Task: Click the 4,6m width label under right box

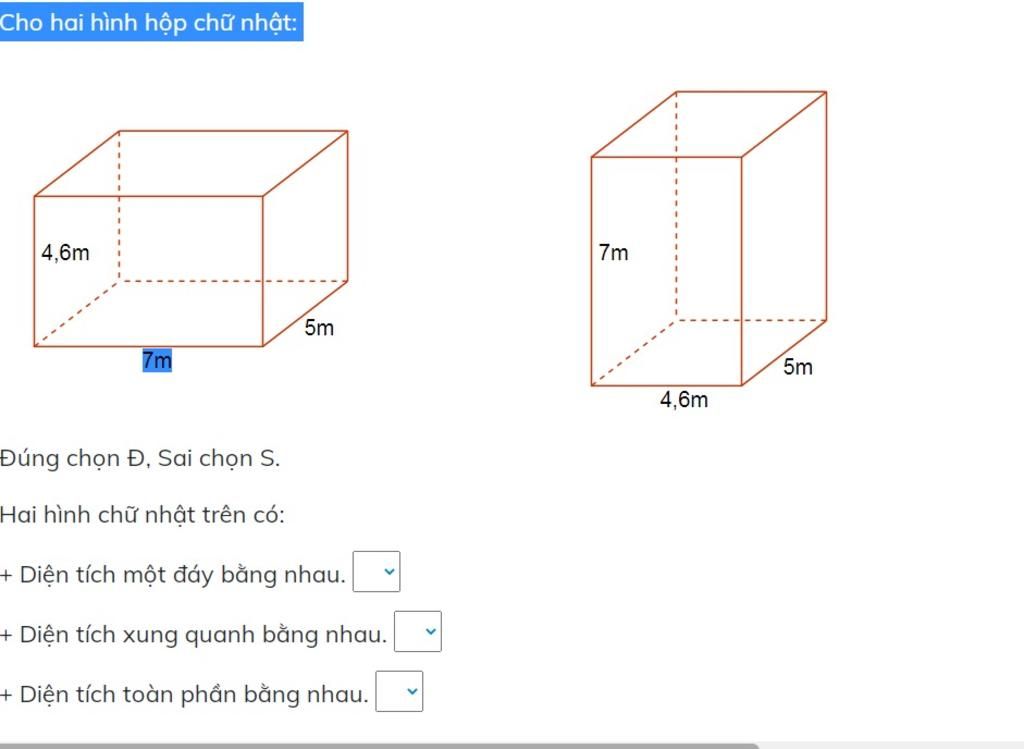Action: pos(684,399)
